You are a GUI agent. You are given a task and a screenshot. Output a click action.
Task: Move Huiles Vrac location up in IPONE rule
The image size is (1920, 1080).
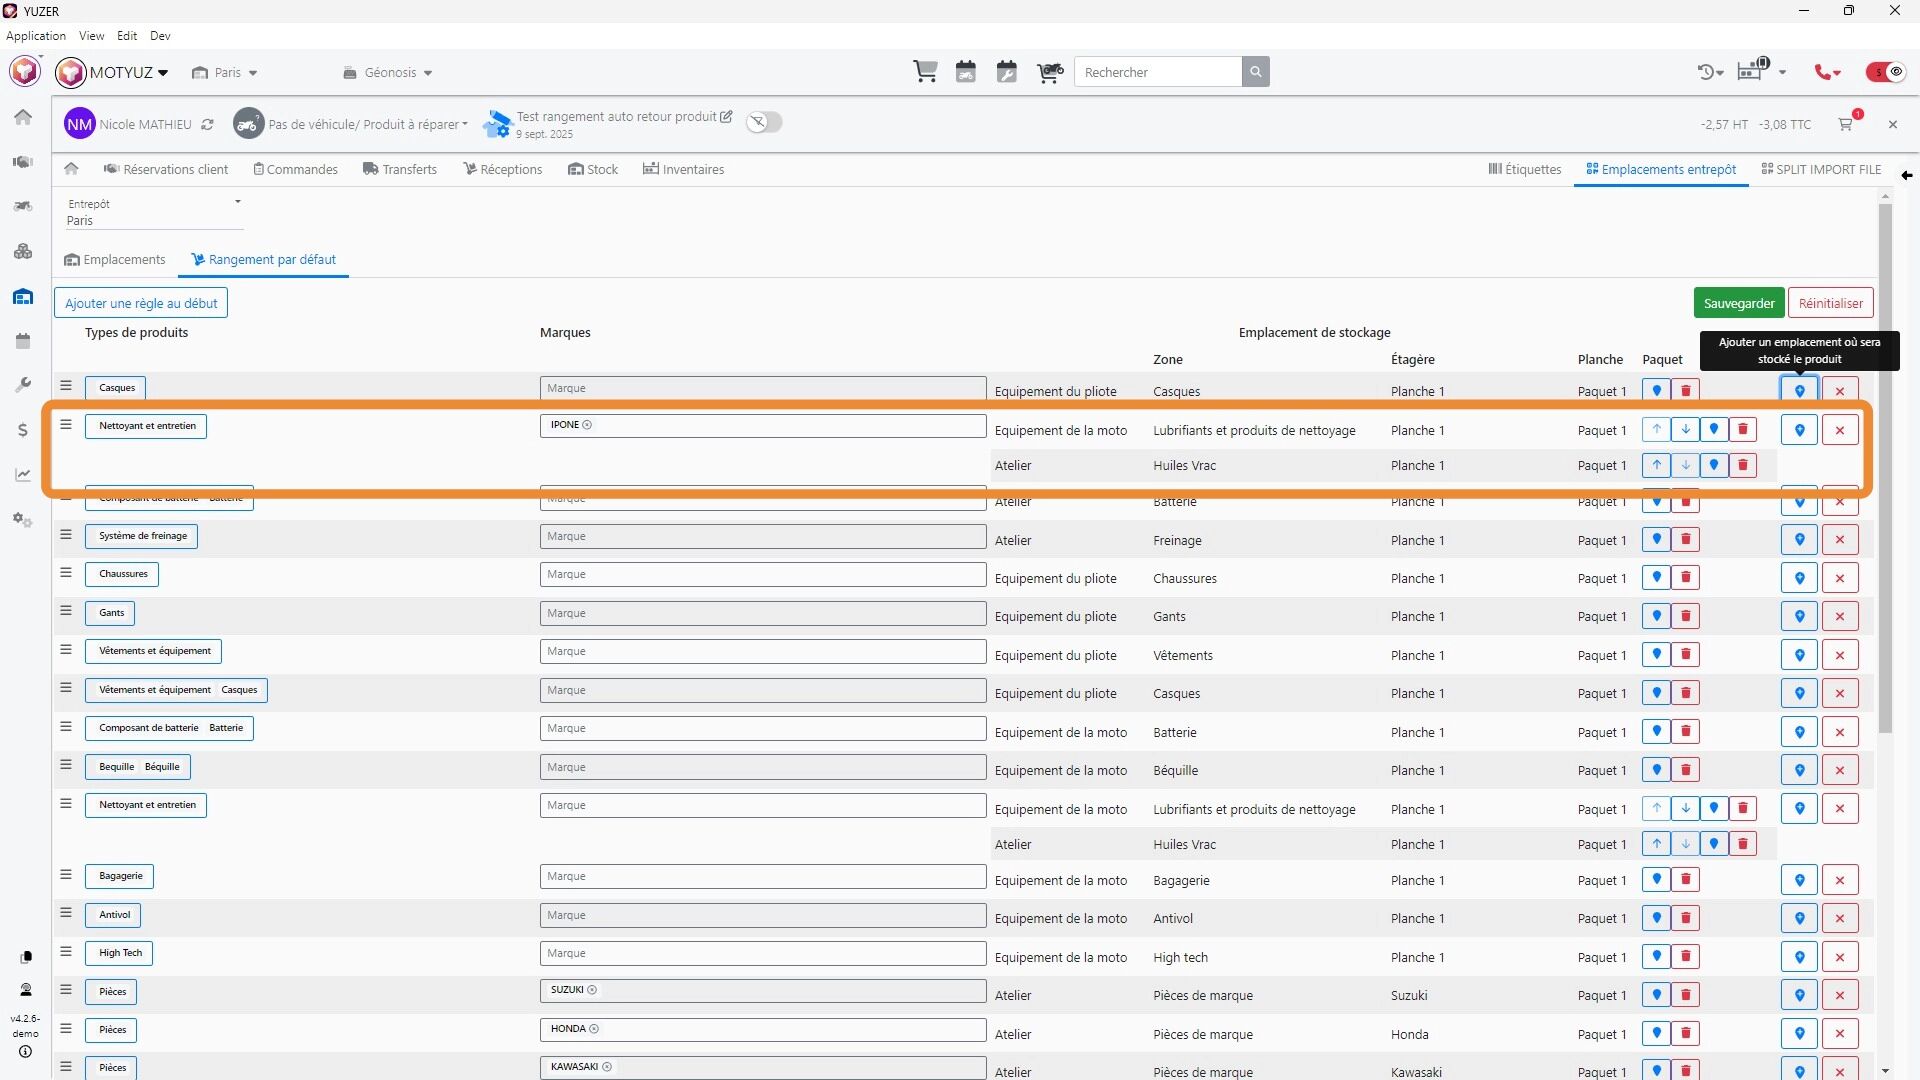click(x=1656, y=465)
